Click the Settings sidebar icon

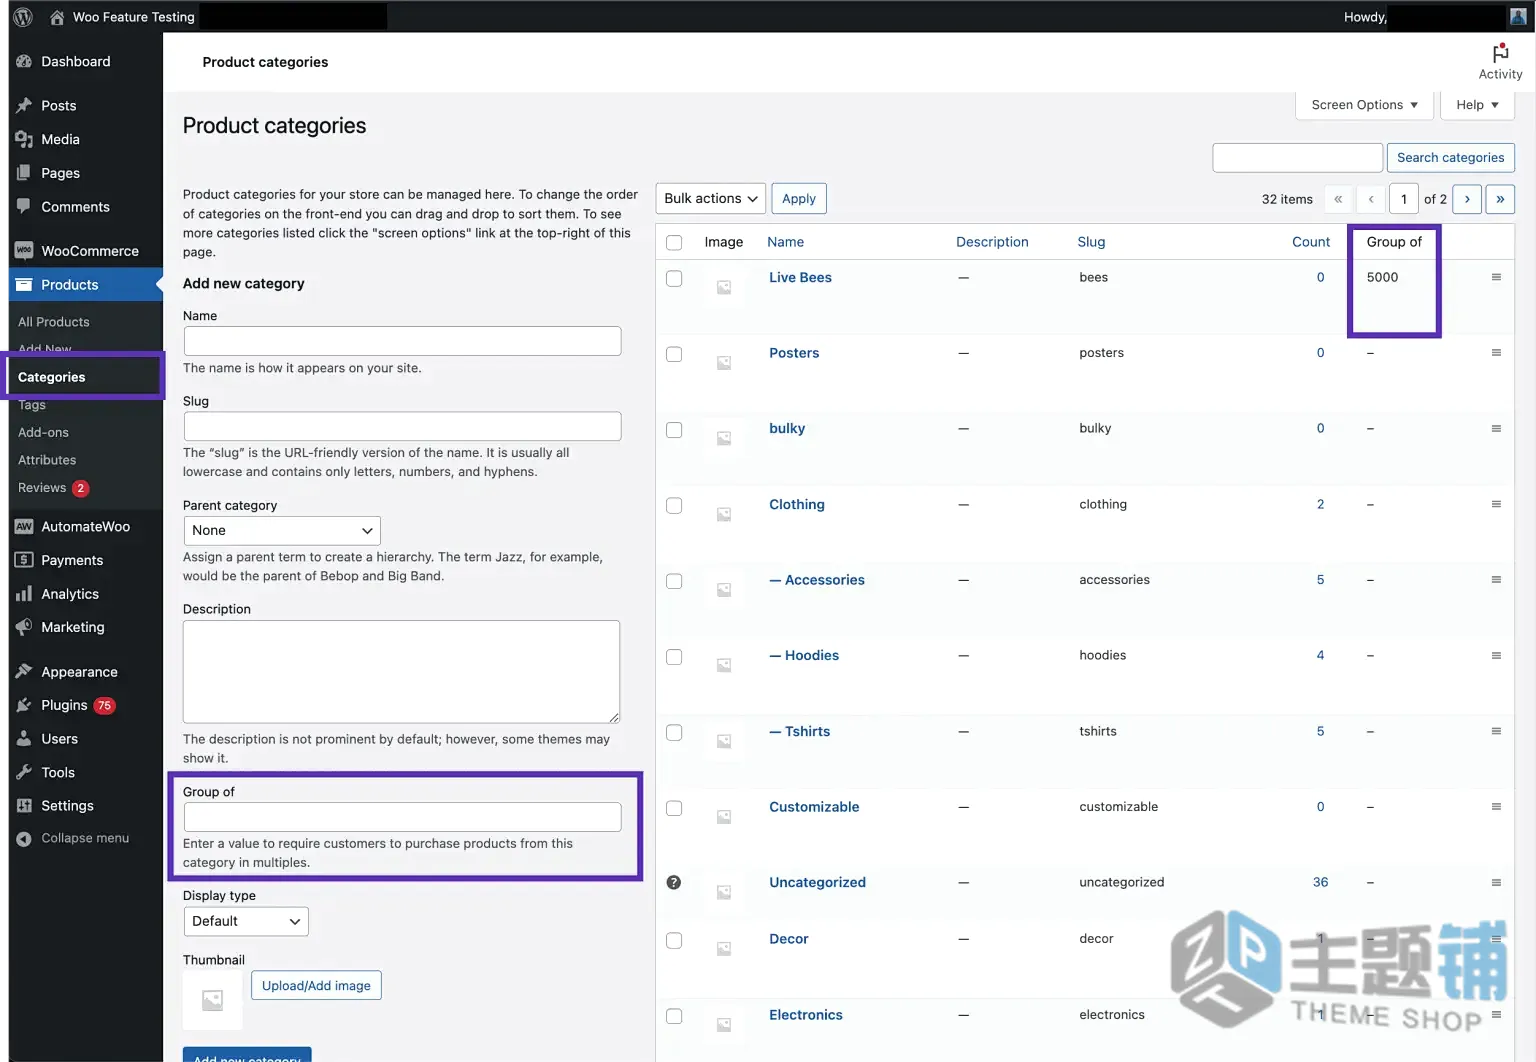coord(24,806)
